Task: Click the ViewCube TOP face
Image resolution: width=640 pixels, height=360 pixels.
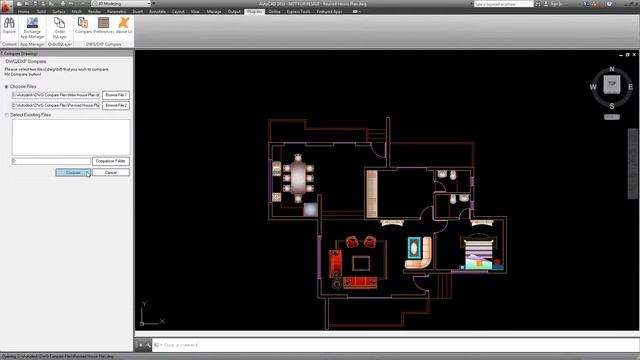Action: click(612, 84)
